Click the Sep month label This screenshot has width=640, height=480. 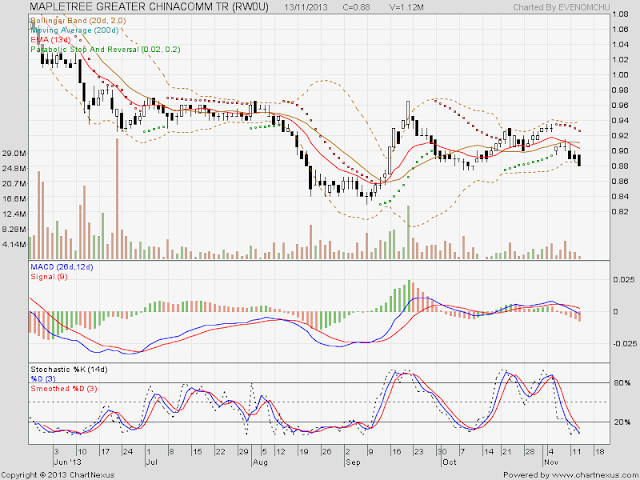coord(353,462)
